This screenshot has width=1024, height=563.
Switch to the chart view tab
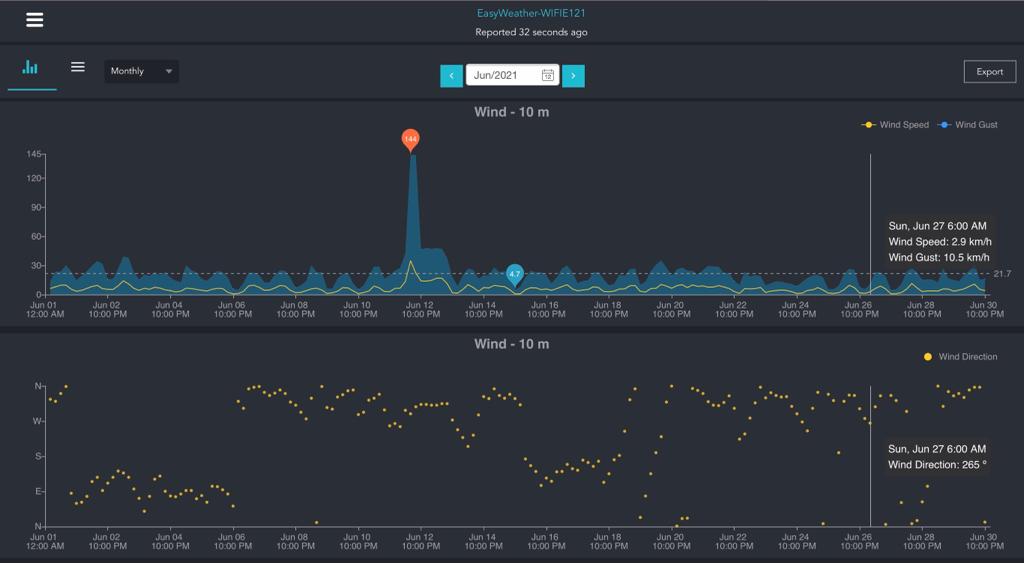coord(30,67)
